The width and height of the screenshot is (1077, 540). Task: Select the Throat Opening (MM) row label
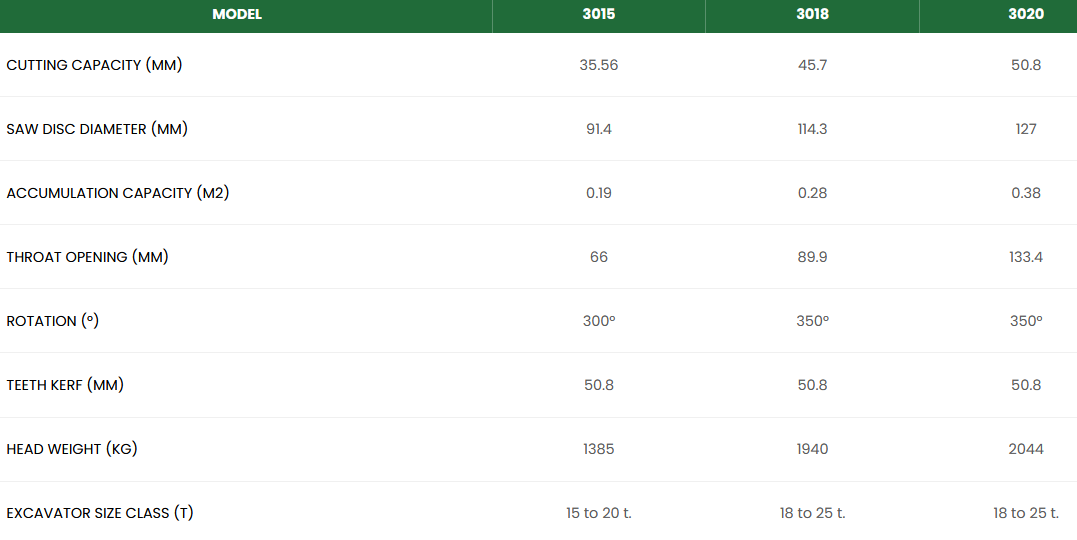pyautogui.click(x=88, y=257)
